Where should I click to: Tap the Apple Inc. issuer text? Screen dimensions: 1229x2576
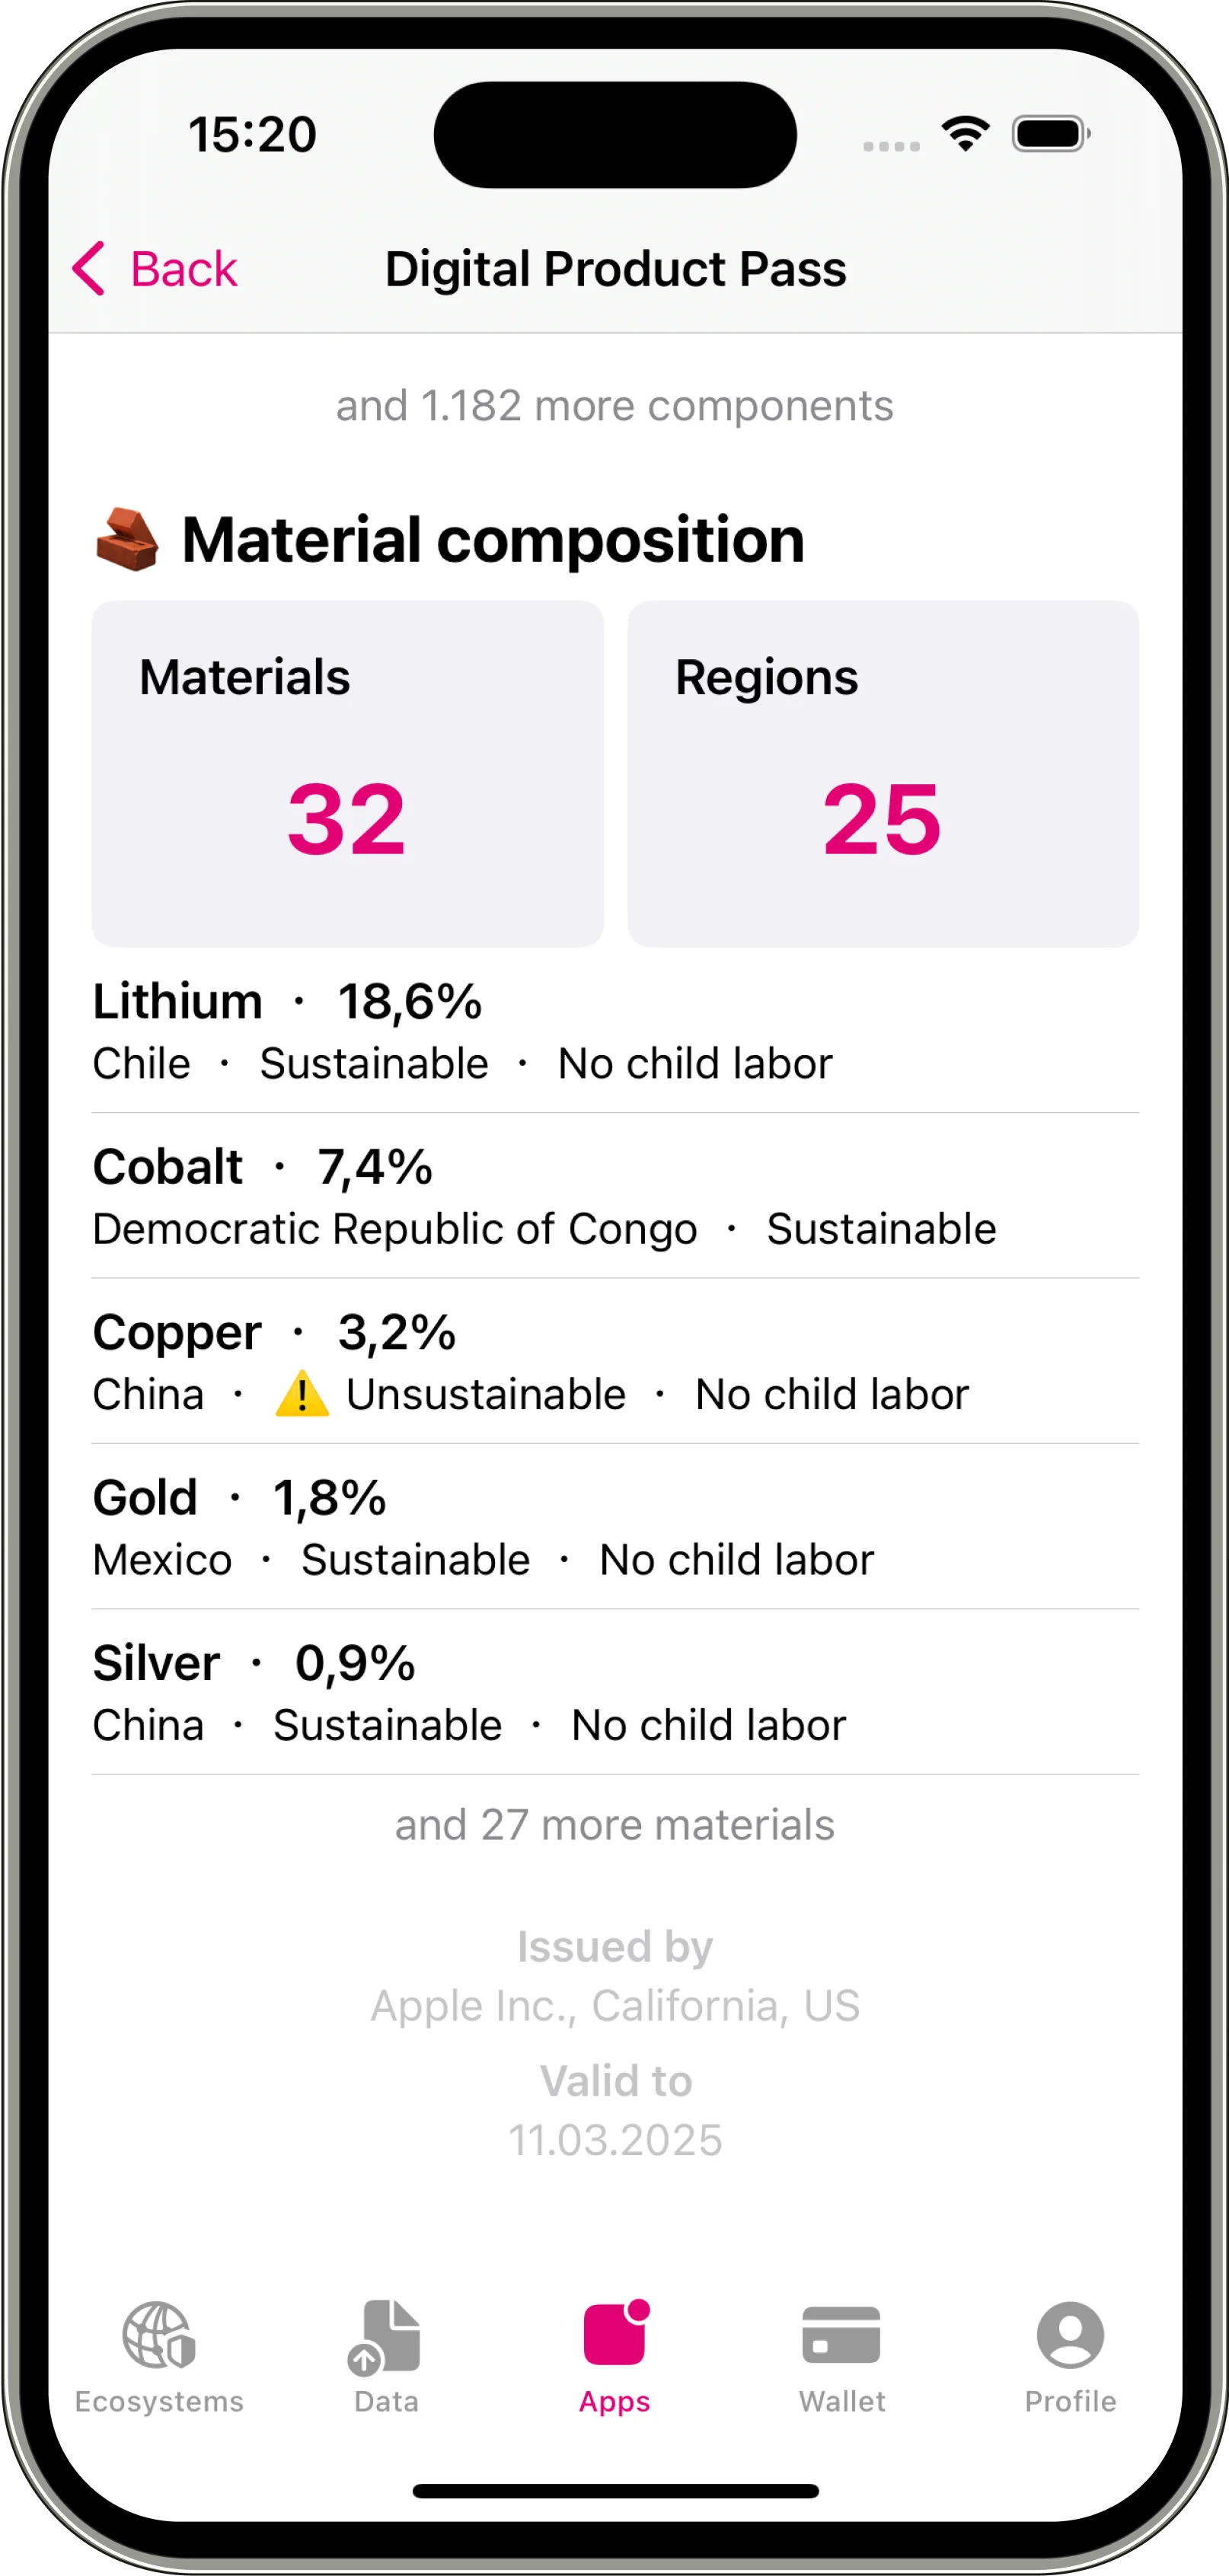[x=615, y=2005]
